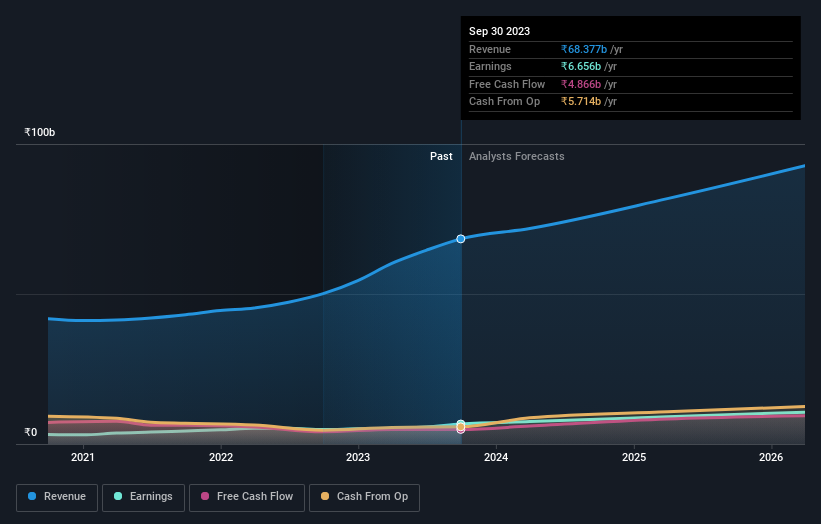
Task: Select the 2021 x-axis label
Action: 83,457
